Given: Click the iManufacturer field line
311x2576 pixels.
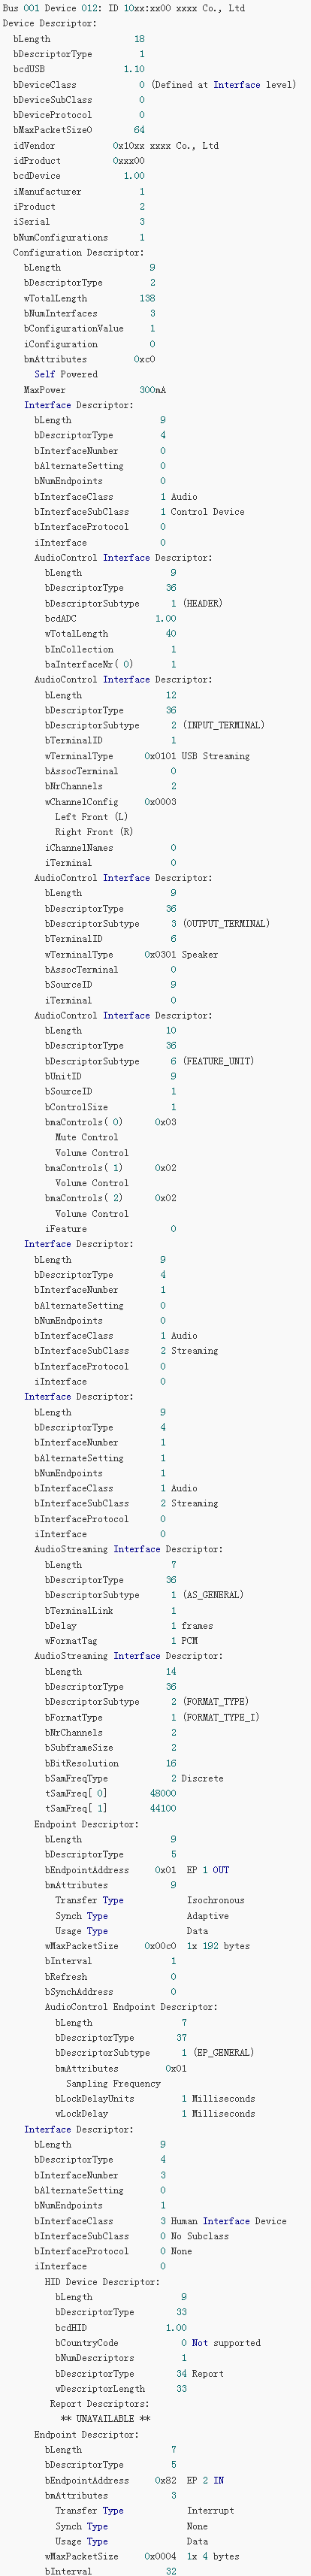Looking at the screenshot, I should pos(79,191).
